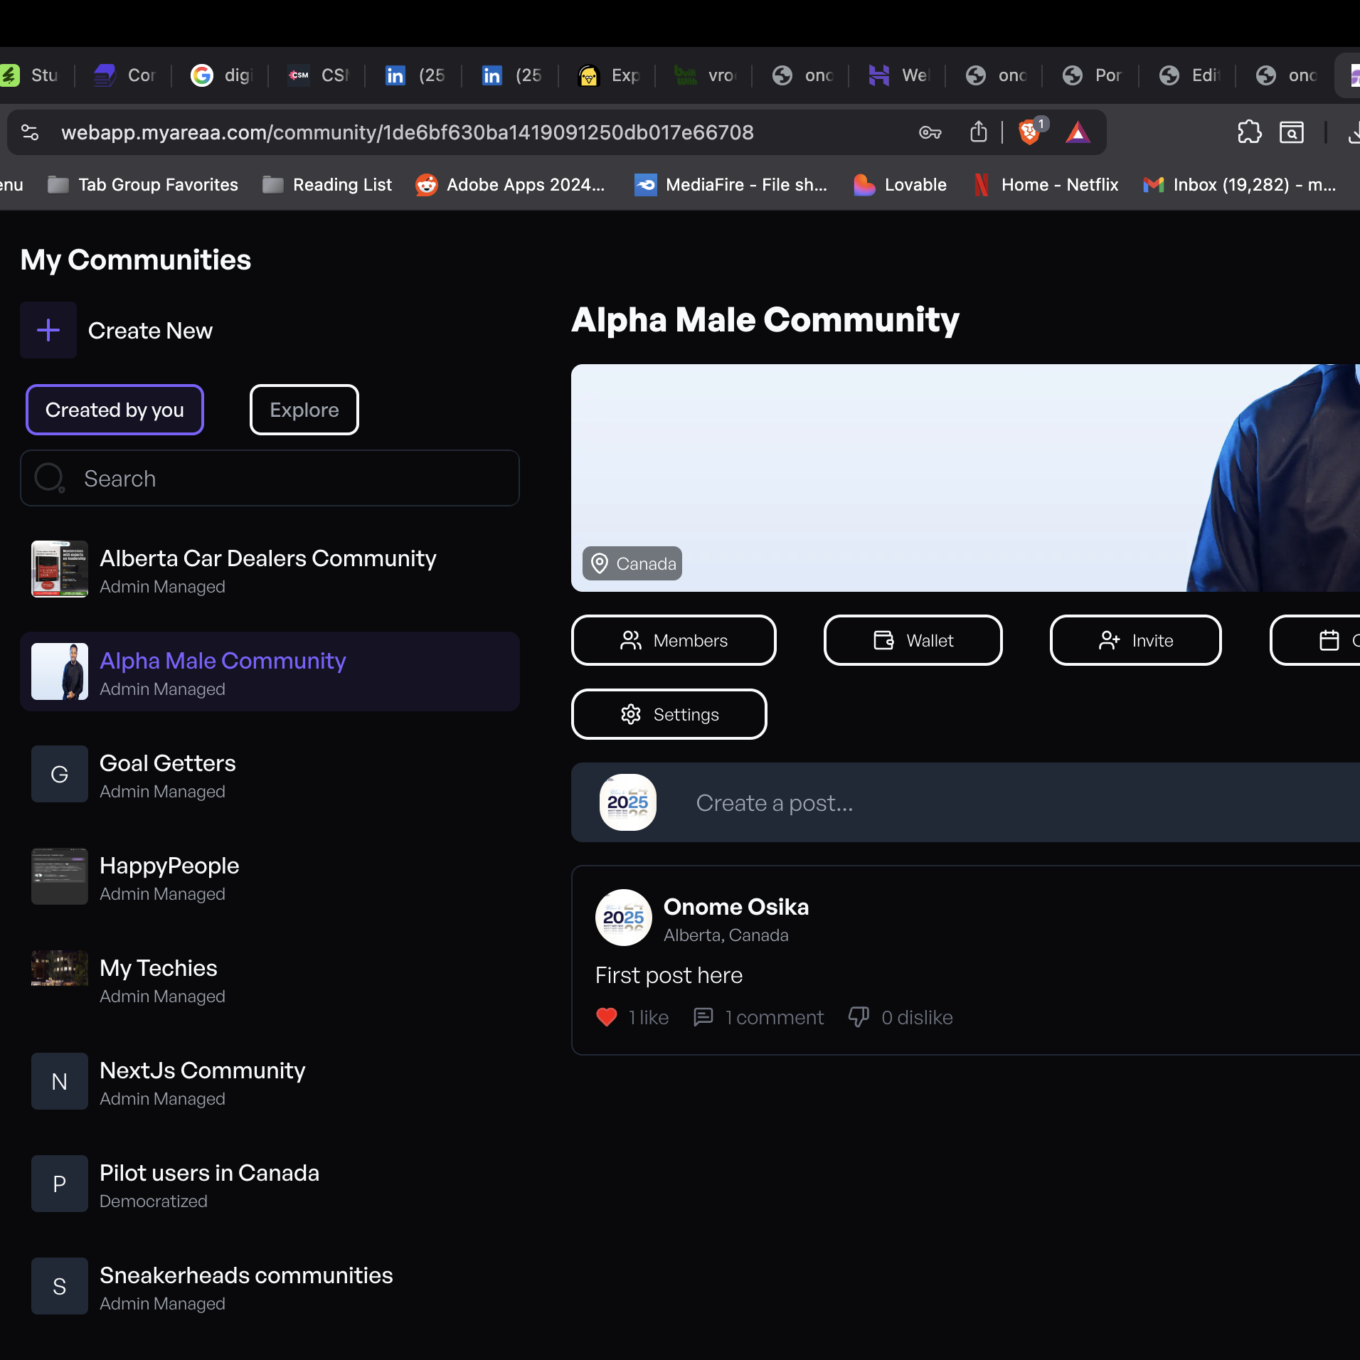Open the CSM browser tab
Viewport: 1360px width, 1360px height.
[318, 74]
